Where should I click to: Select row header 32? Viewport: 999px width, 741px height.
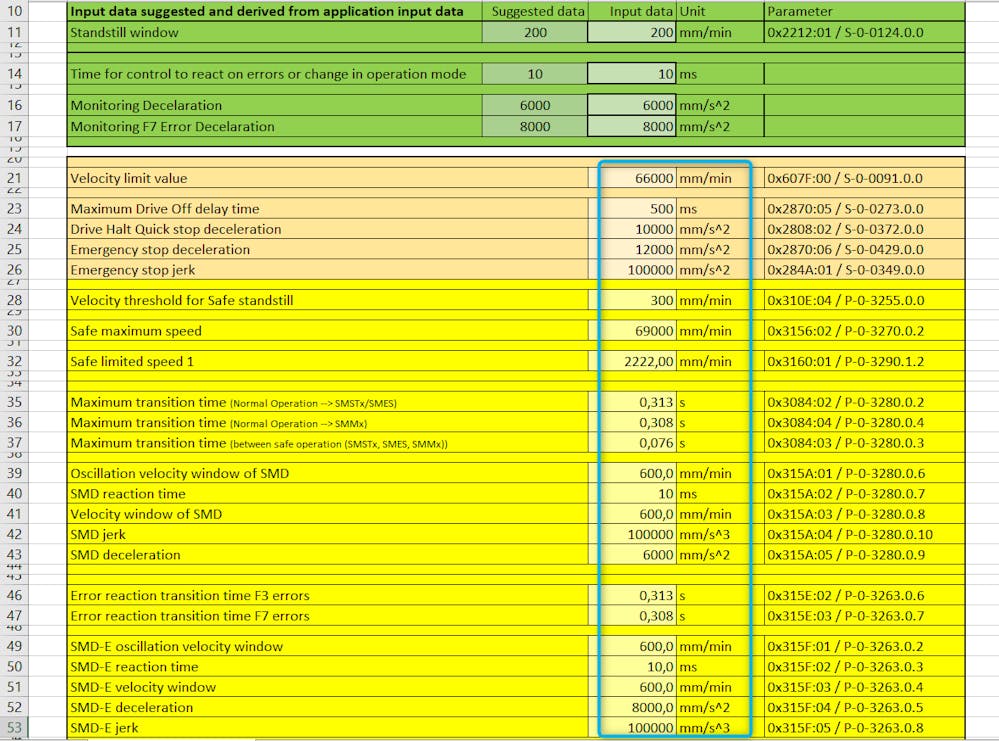point(14,361)
